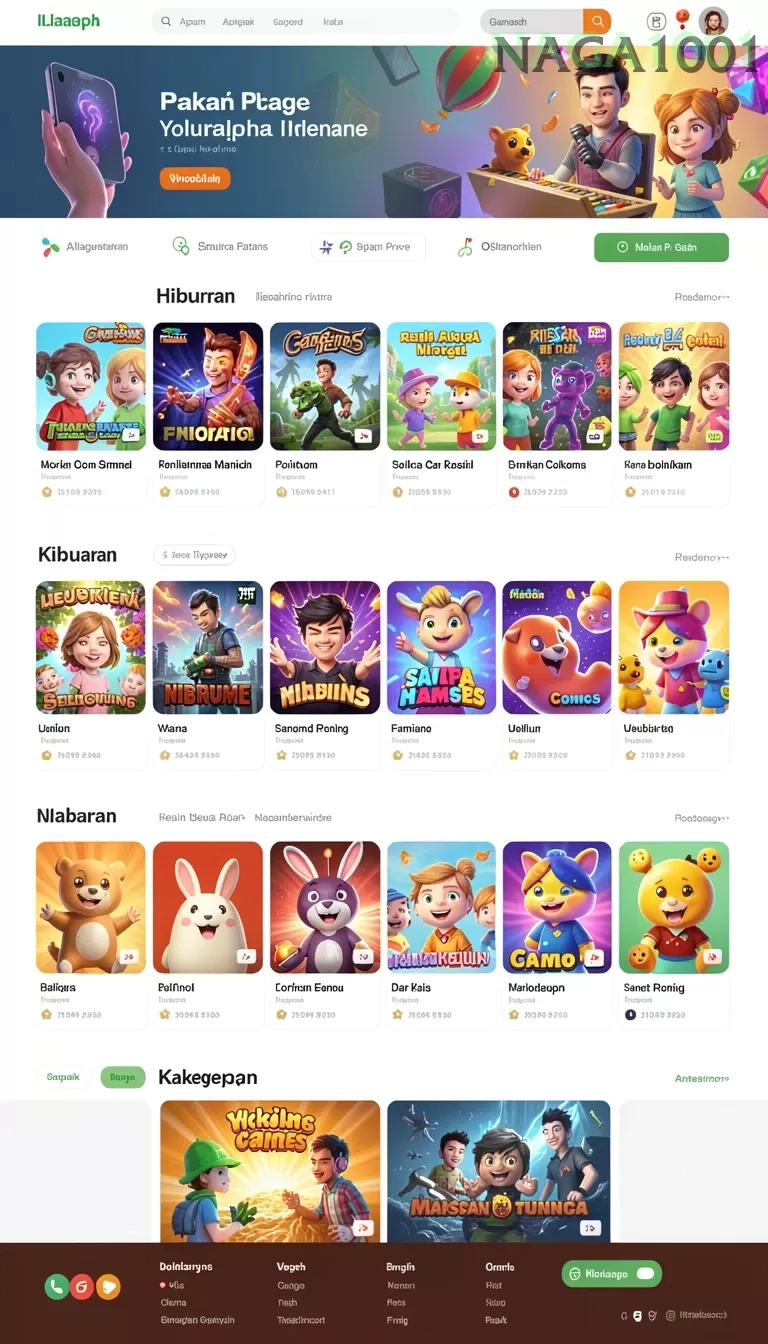Expand the Hiburran section see-more link
The height and width of the screenshot is (1344, 768).
tap(702, 297)
